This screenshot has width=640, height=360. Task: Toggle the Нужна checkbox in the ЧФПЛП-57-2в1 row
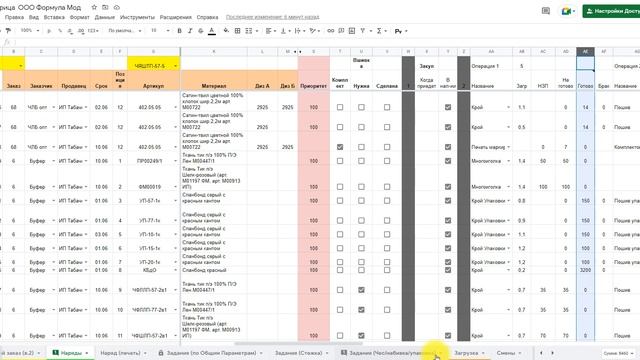361,290
